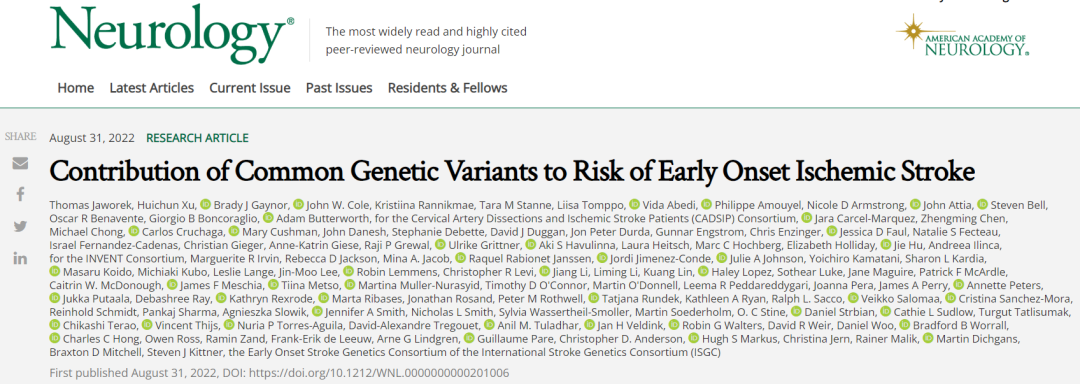Open Residents & Fellows section
Screen dimensions: 1080x384
448,88
